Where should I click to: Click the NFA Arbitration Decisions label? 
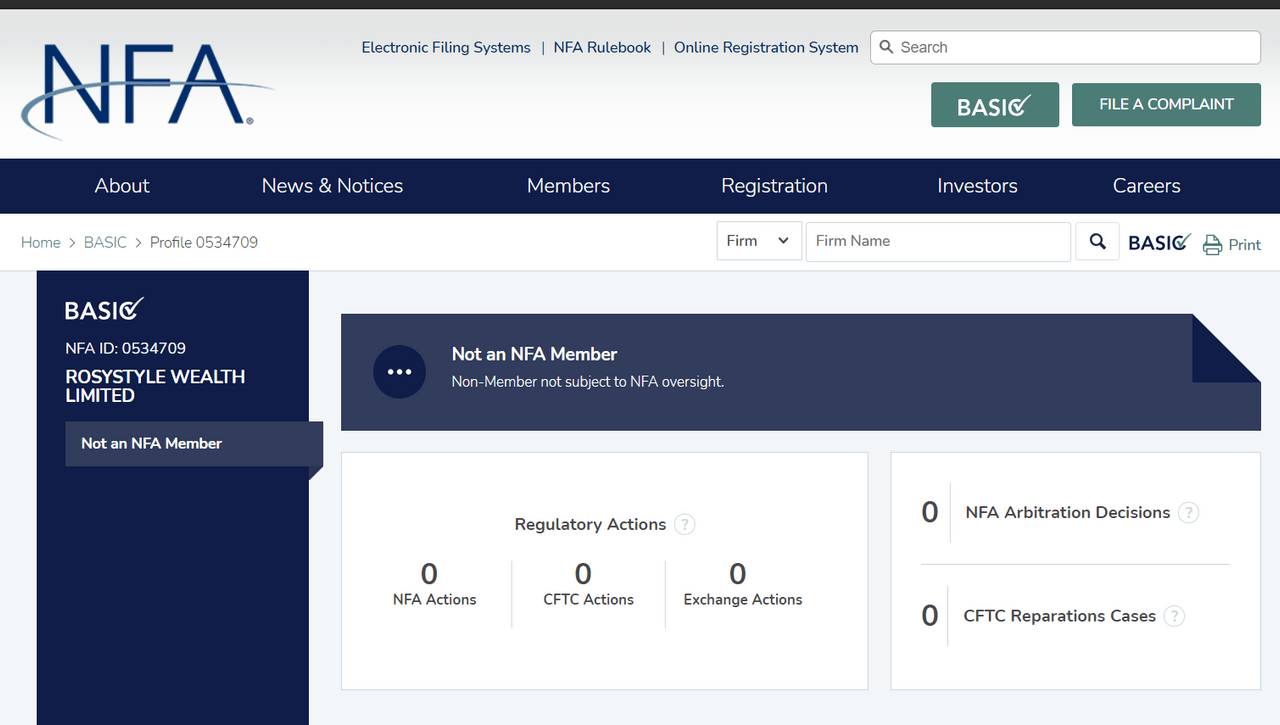pos(1067,512)
